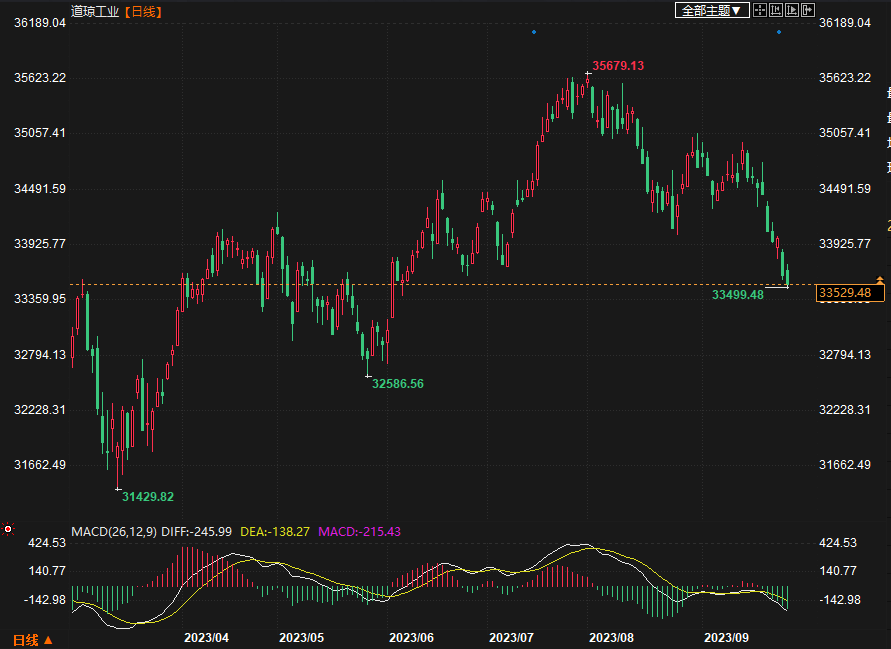Click the 32586.56 low price label
891x649 pixels.
398,384
